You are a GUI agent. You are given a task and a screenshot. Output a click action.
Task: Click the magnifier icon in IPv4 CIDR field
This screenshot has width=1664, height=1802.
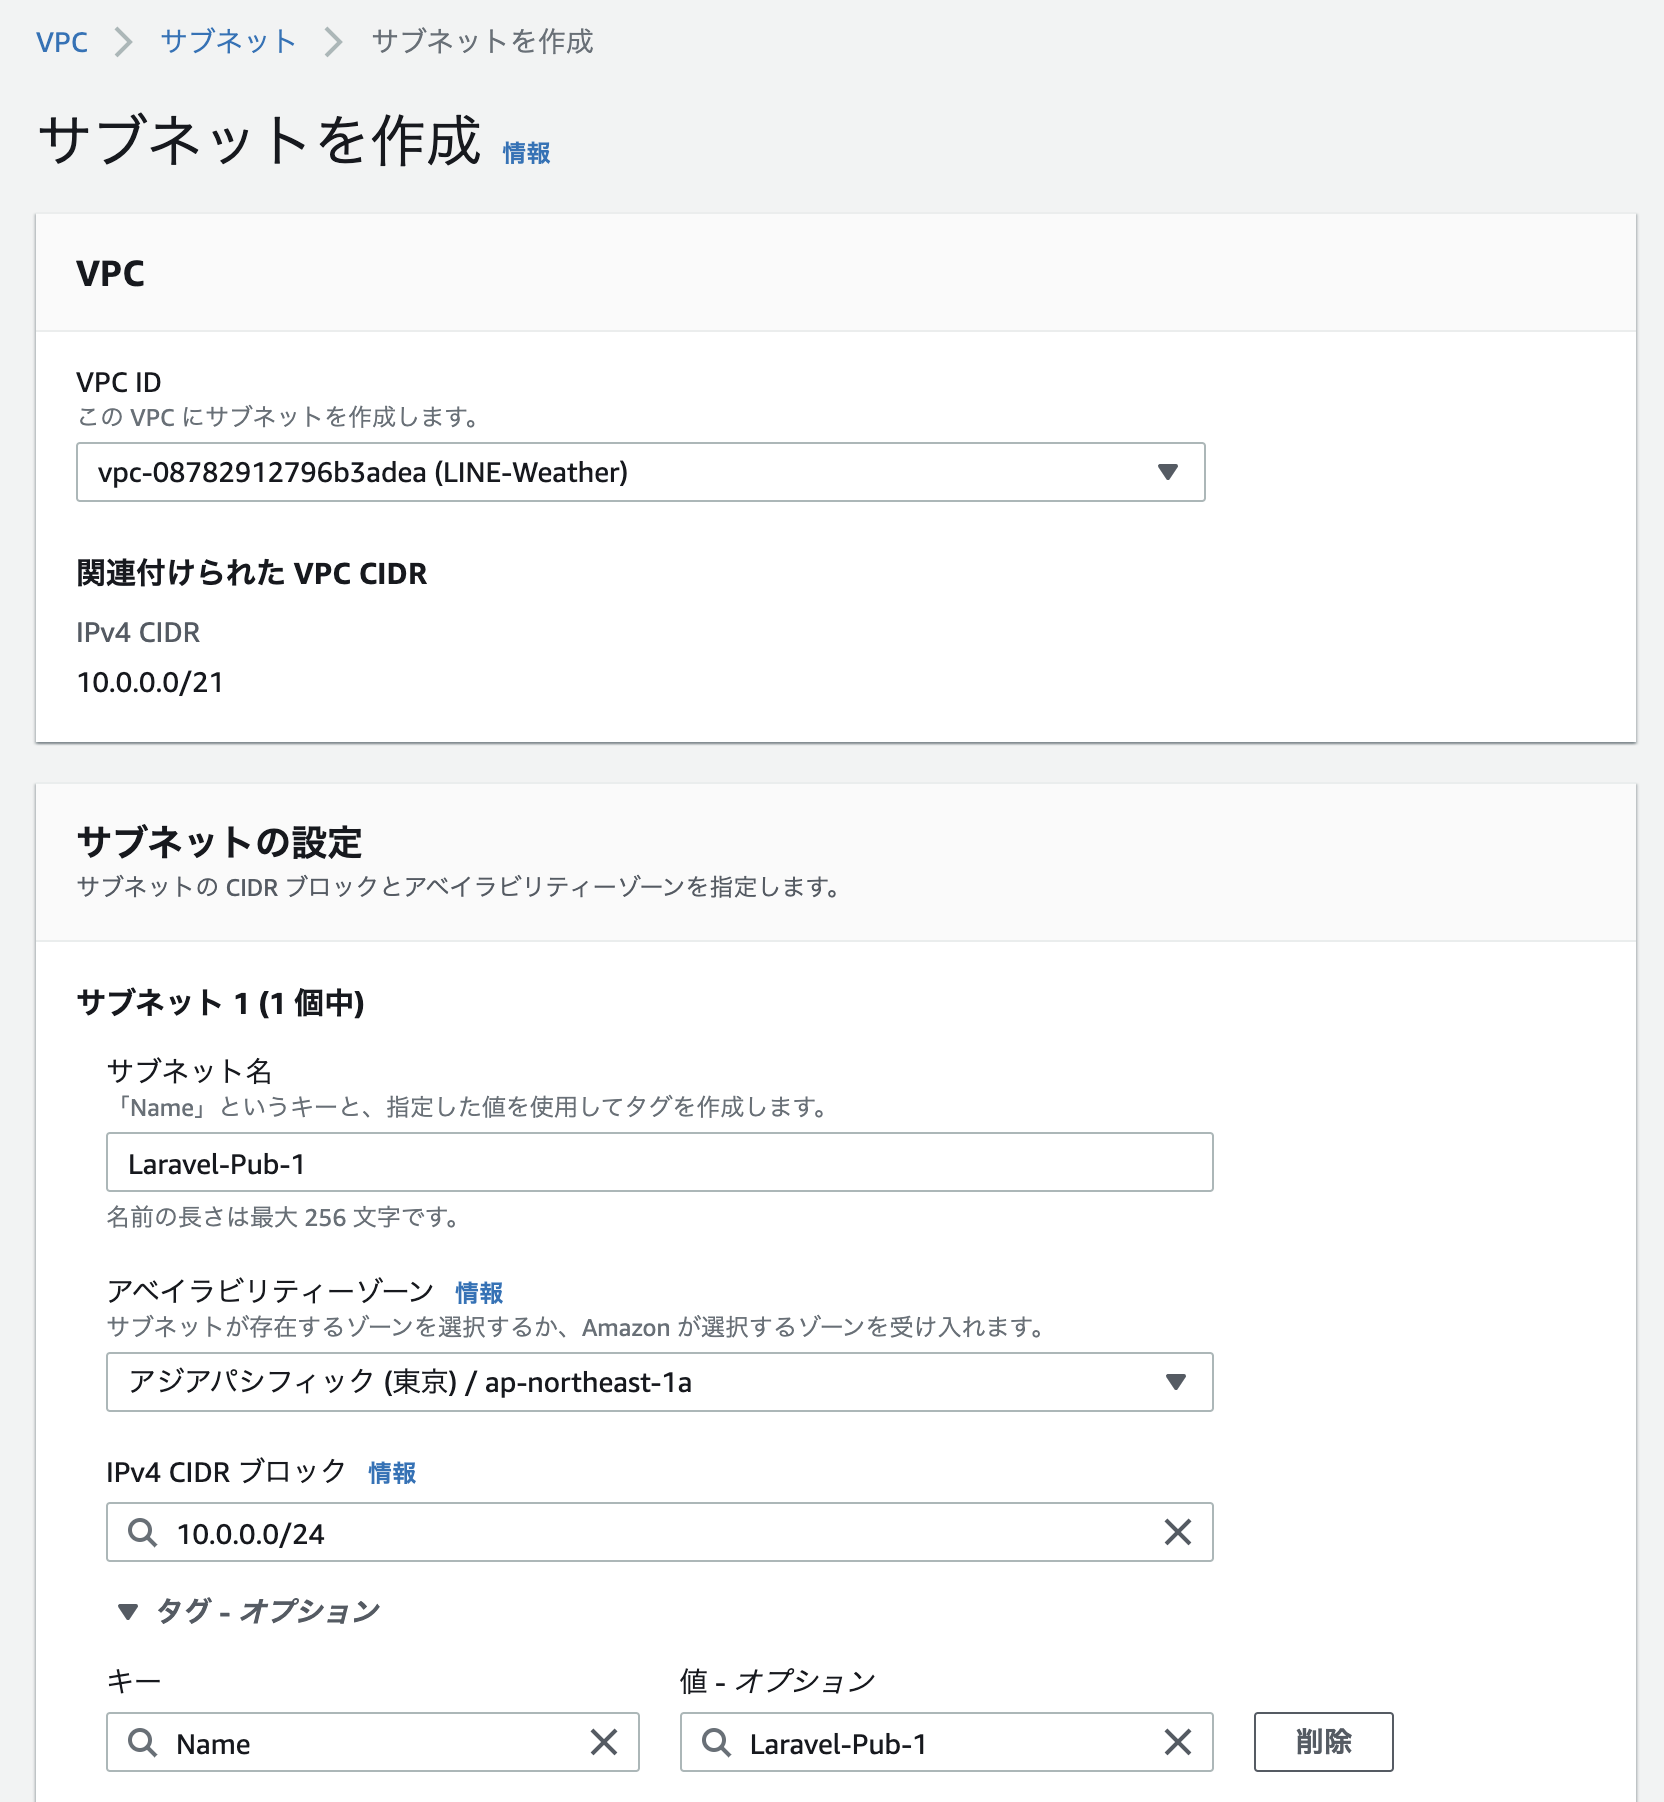tap(142, 1532)
